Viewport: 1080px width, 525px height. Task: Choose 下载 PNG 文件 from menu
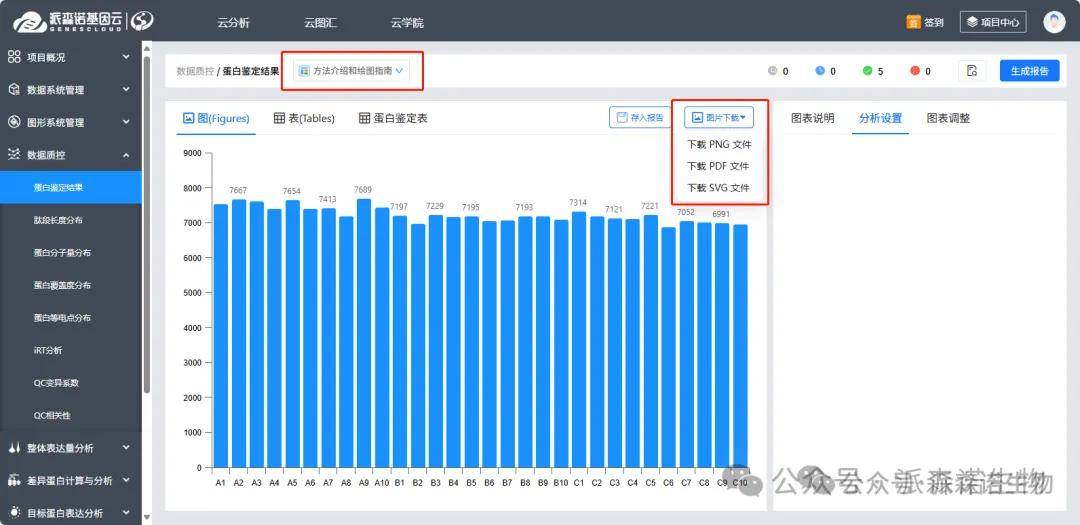[719, 145]
